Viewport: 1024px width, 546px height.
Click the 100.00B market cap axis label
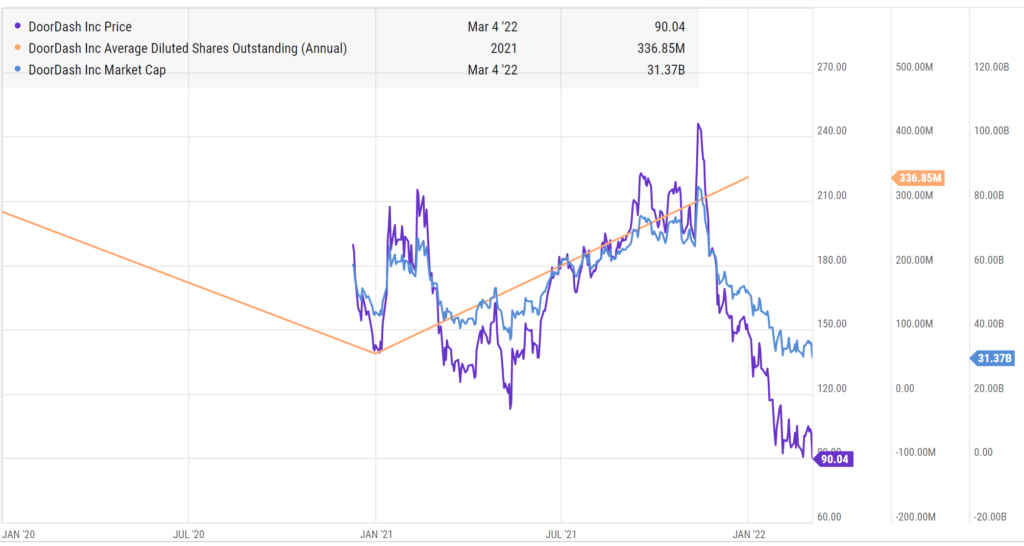click(x=991, y=131)
